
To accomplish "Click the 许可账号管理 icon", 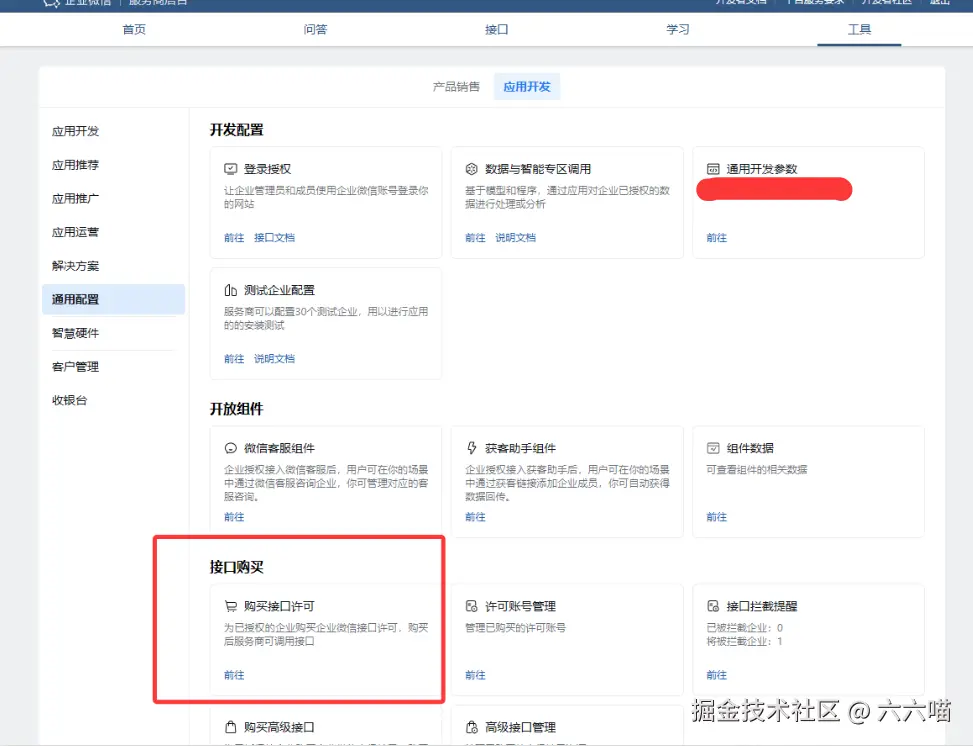I will pyautogui.click(x=472, y=606).
